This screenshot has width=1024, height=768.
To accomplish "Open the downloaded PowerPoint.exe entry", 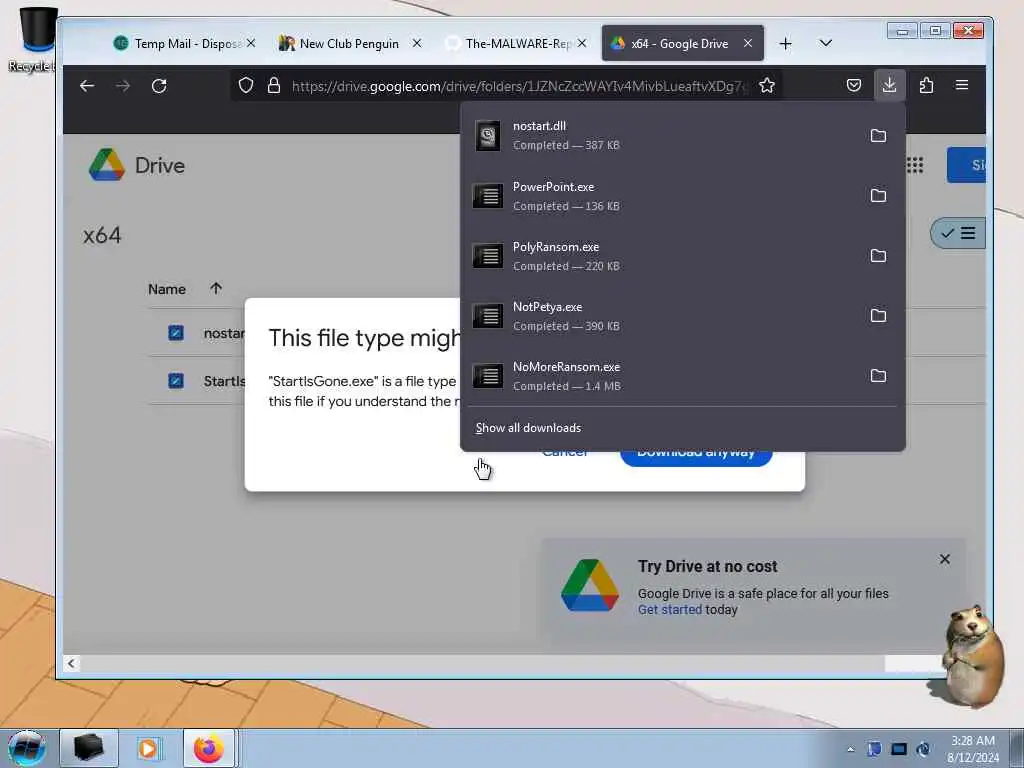I will point(662,196).
